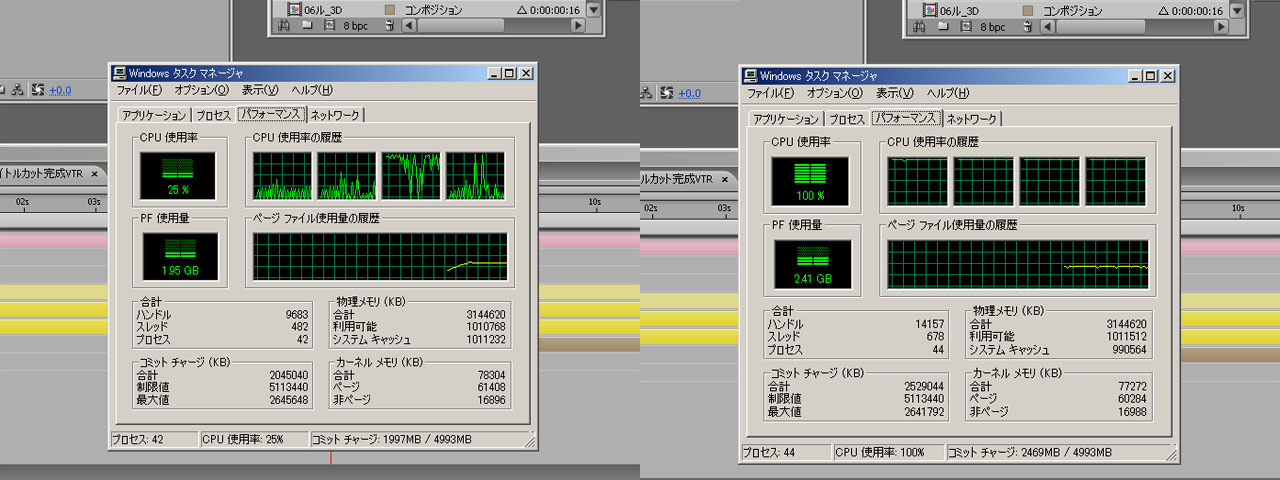Screen dimensions: 1280x480
Task: Click status bar commit charge 1997MB / 4993MB
Action: tap(393, 439)
